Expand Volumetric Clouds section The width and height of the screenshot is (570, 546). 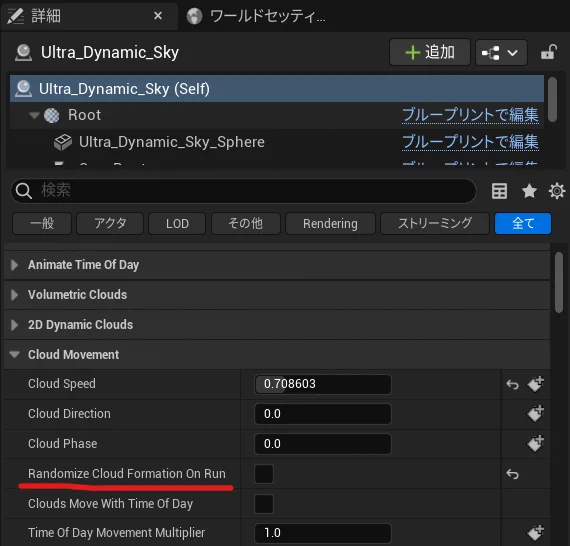point(15,295)
